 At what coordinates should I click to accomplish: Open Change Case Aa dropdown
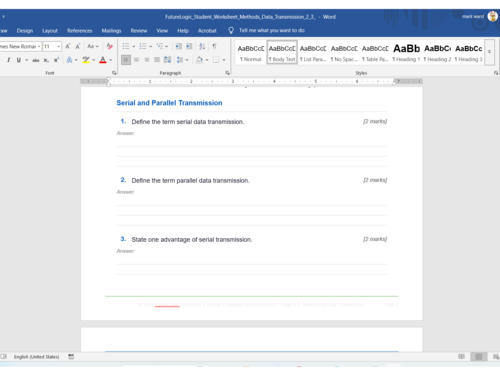pyautogui.click(x=93, y=46)
